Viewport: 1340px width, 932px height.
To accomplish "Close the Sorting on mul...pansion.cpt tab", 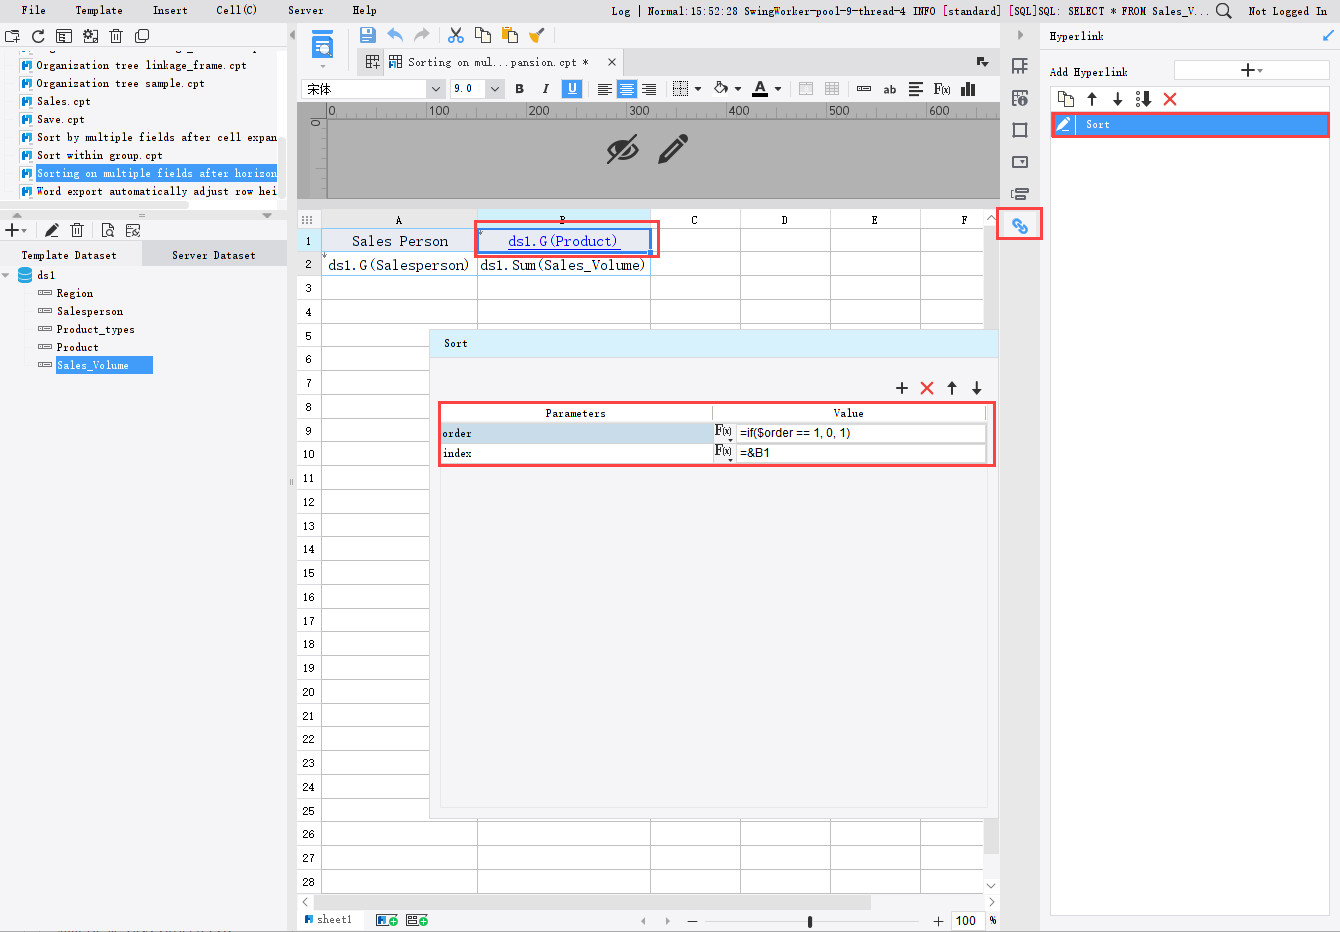I will (x=612, y=62).
